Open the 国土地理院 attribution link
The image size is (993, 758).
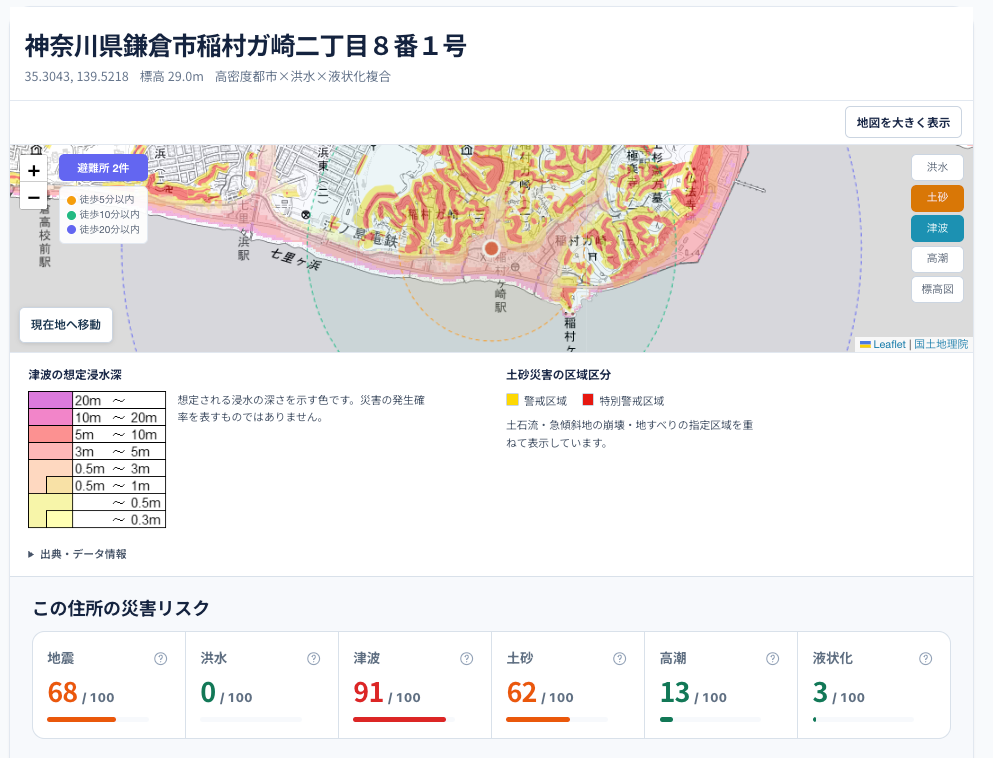(x=941, y=344)
